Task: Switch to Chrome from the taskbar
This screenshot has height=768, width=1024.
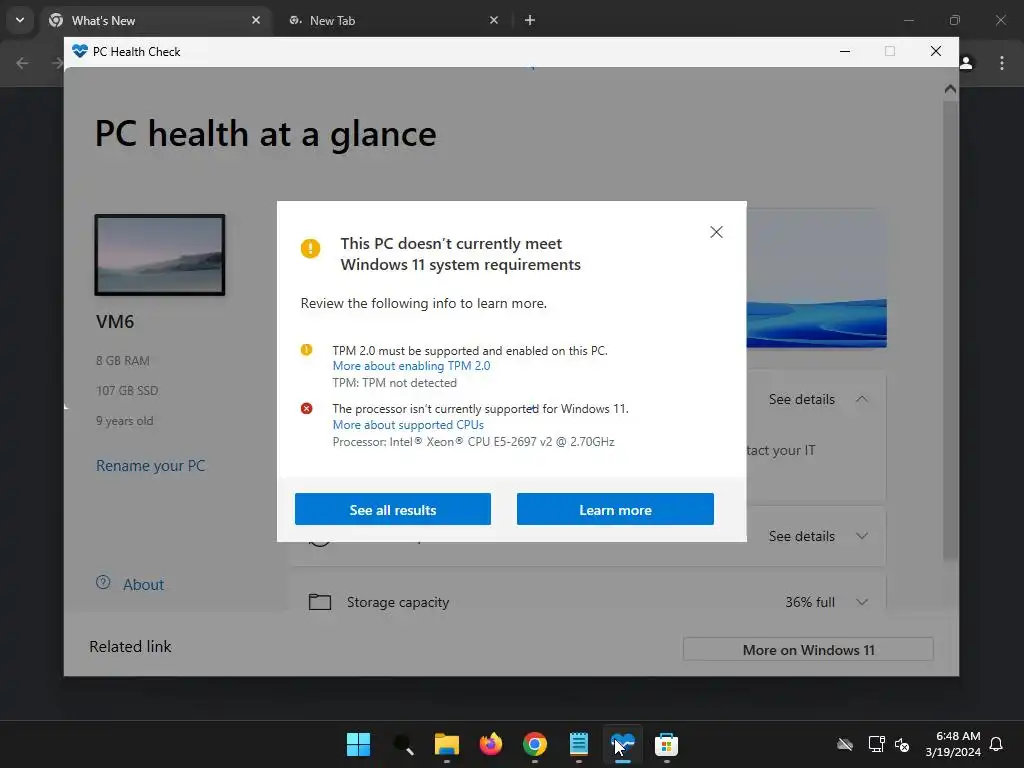Action: [535, 744]
